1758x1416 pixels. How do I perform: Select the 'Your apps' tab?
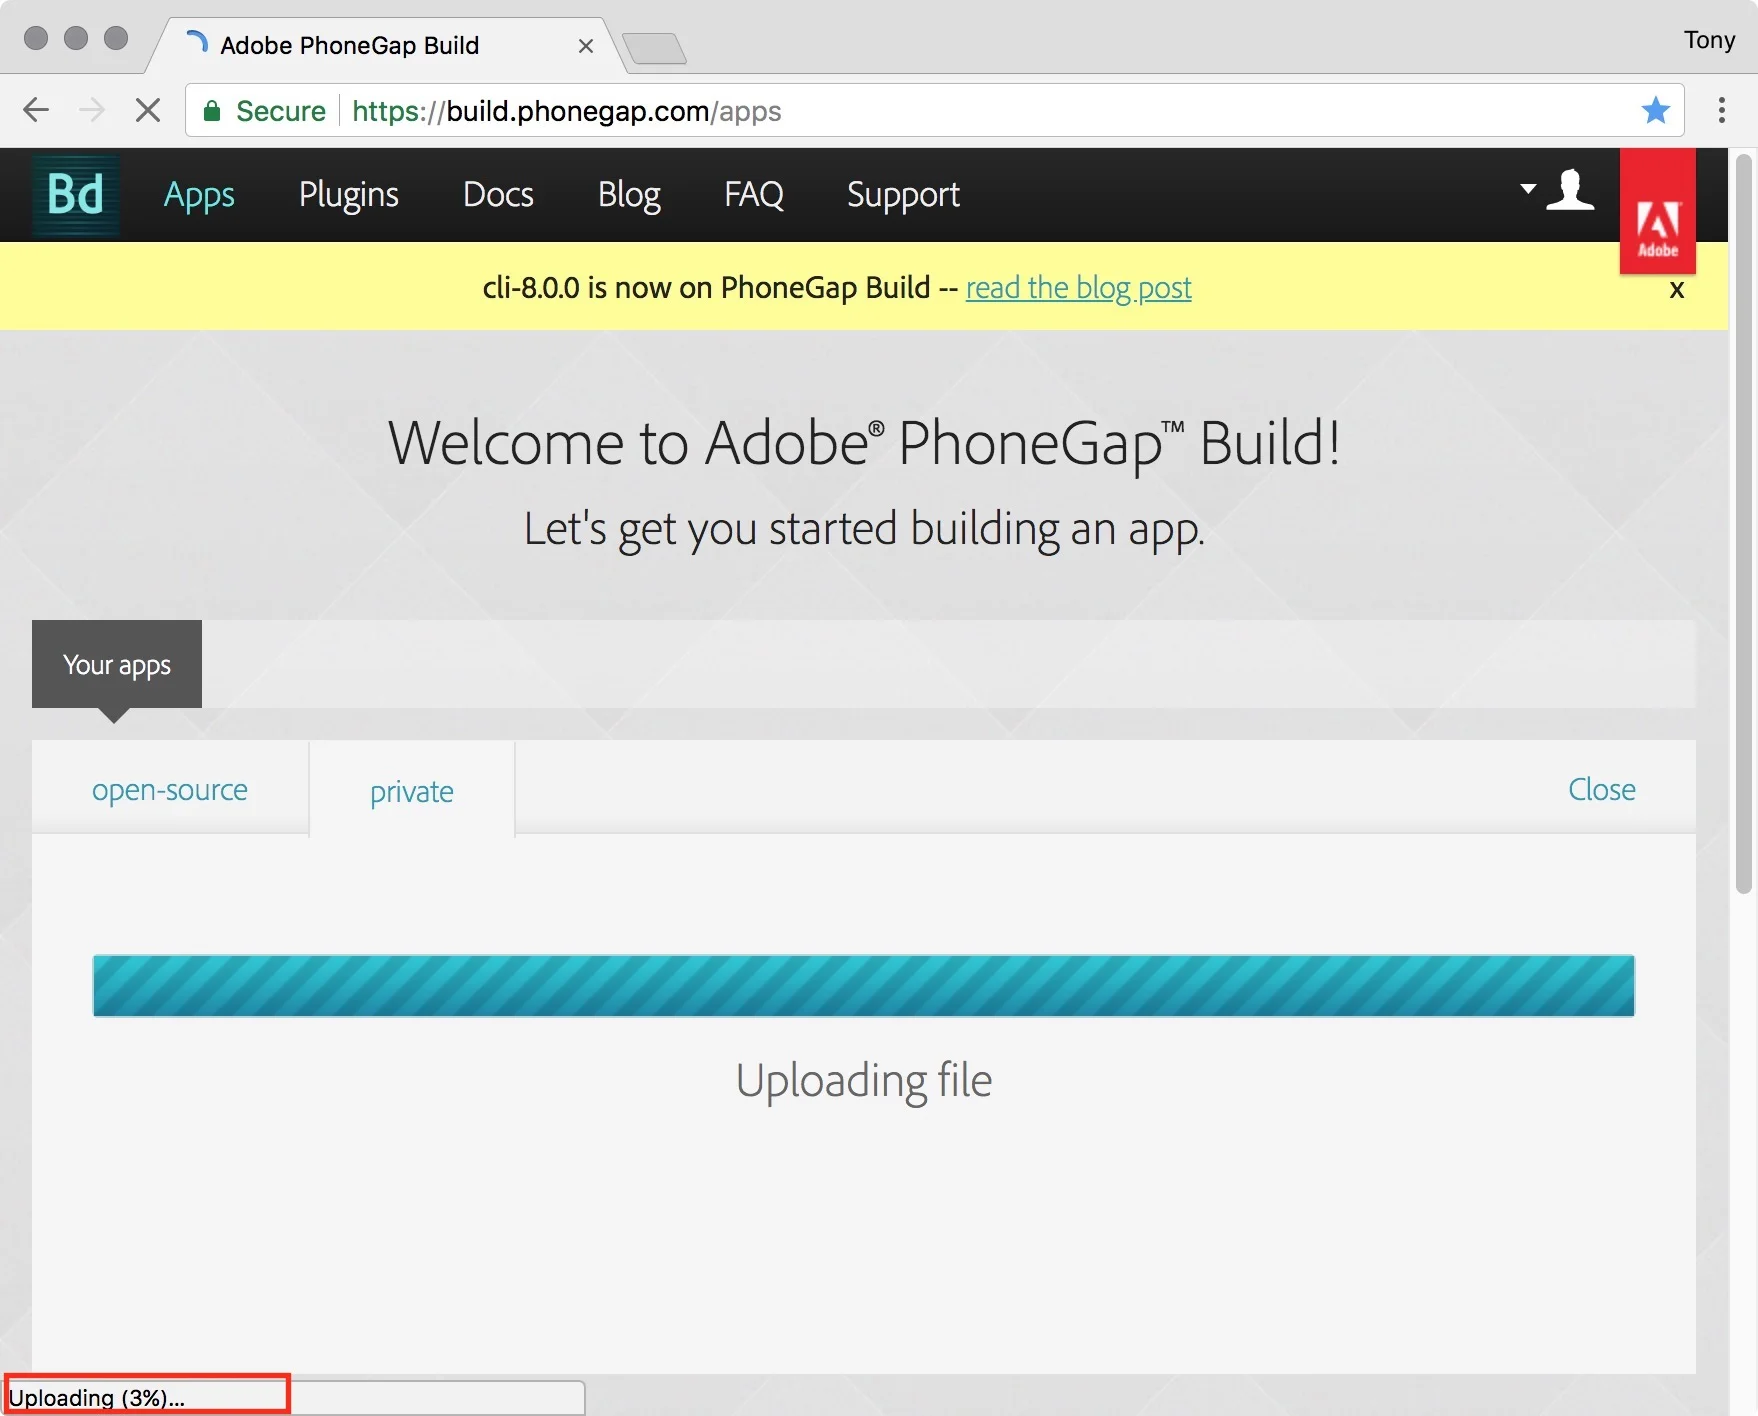pos(117,664)
